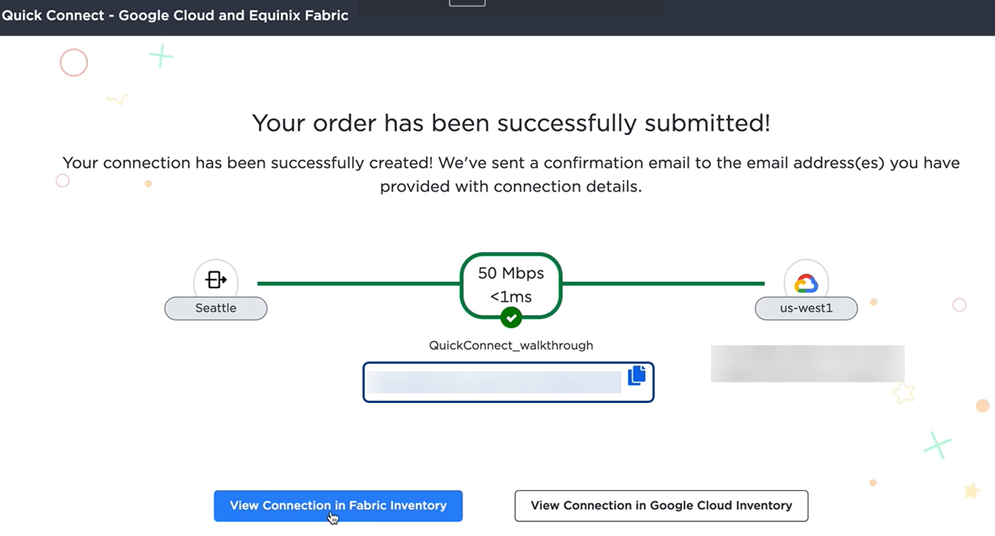Click the QuickConnect_walkthrough connection name

pyautogui.click(x=511, y=345)
